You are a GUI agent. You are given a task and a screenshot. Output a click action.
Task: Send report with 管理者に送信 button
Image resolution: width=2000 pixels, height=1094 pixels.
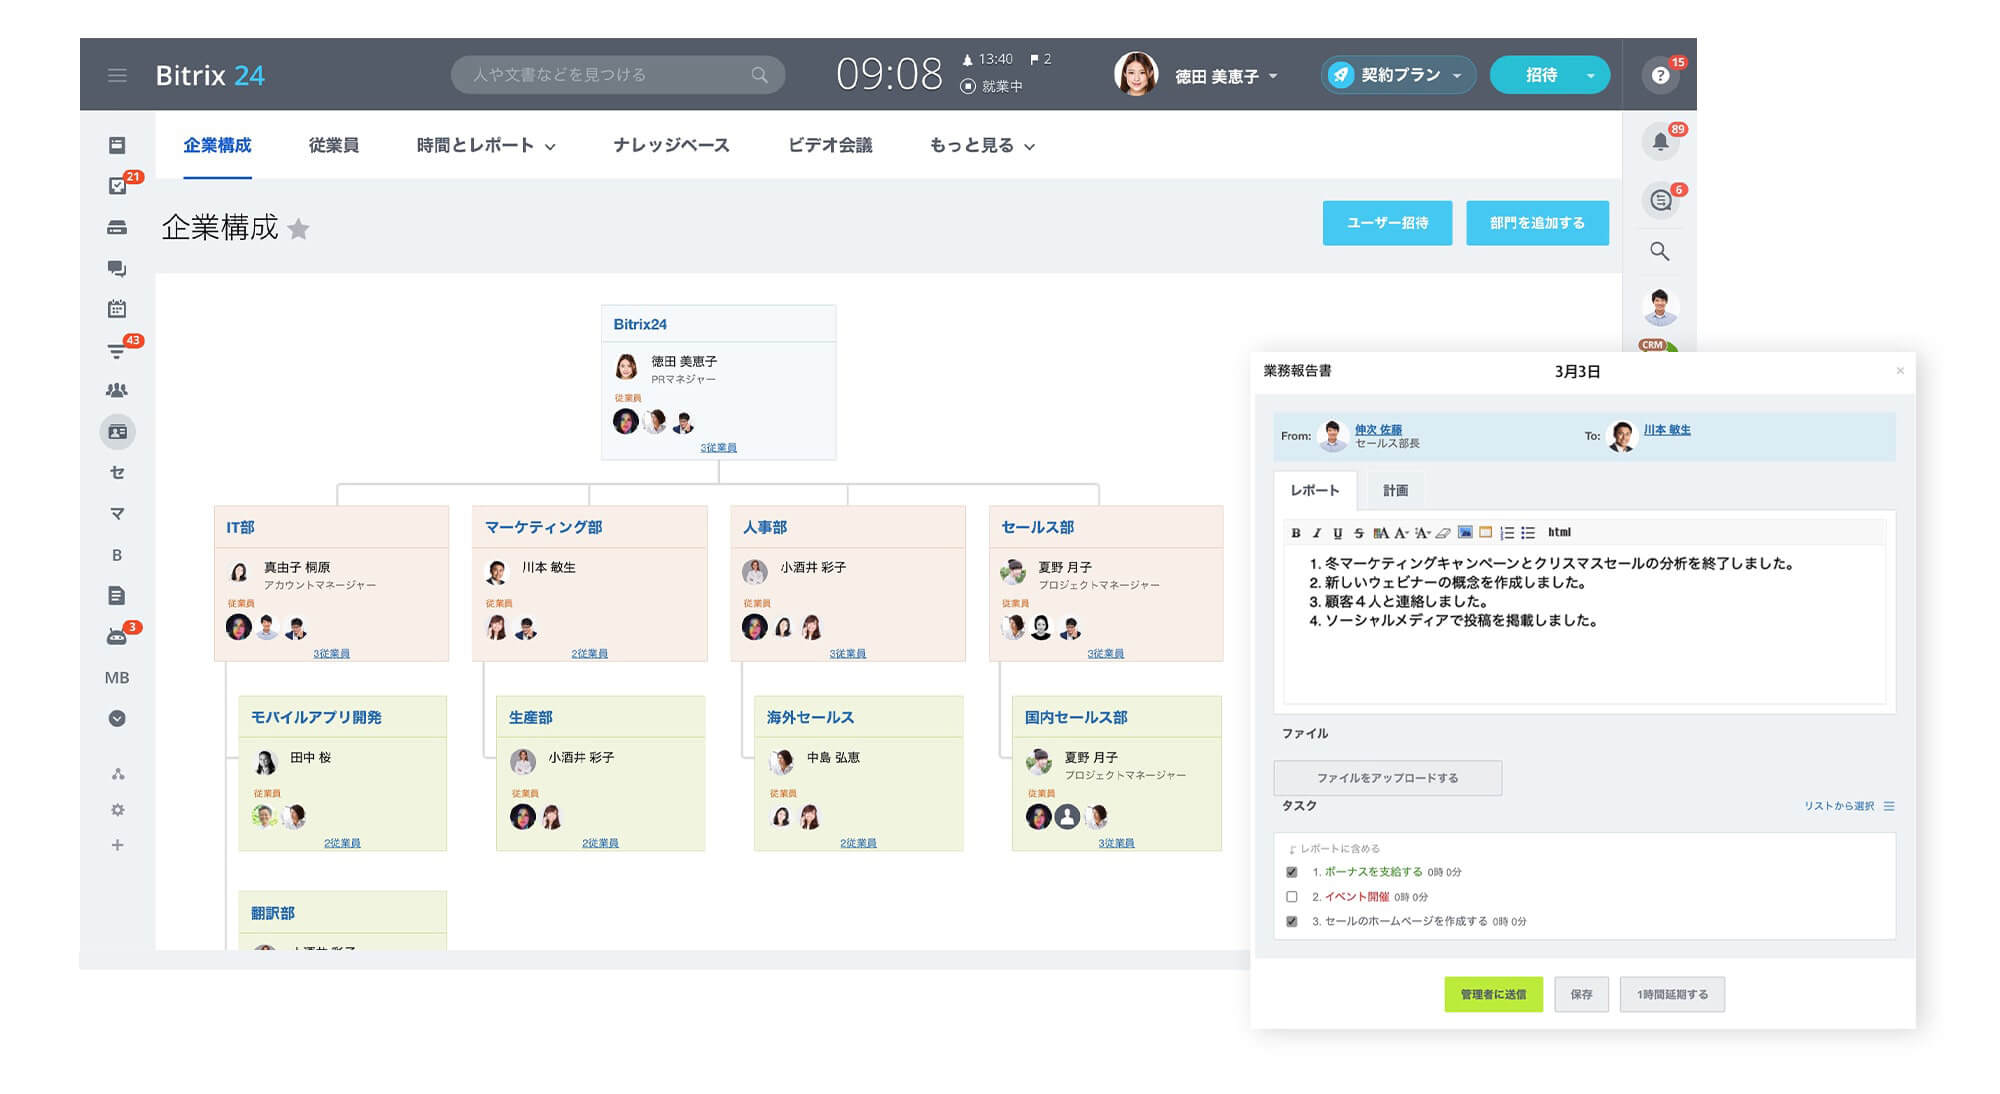tap(1493, 994)
